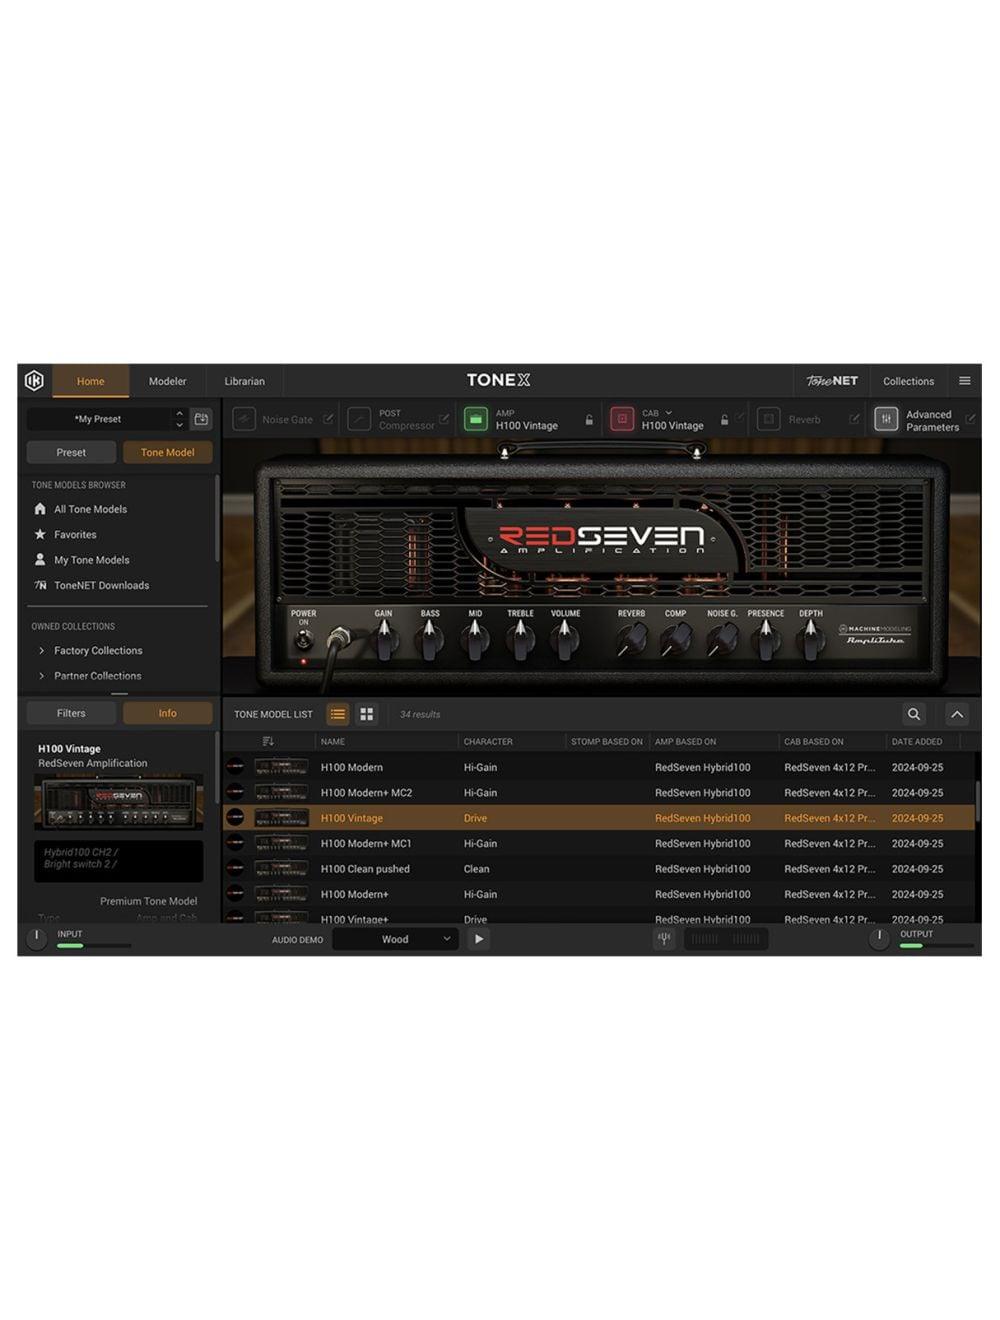This screenshot has height=1320, width=1000.
Task: Click the edit icon next to CAB lock
Action: tap(740, 417)
